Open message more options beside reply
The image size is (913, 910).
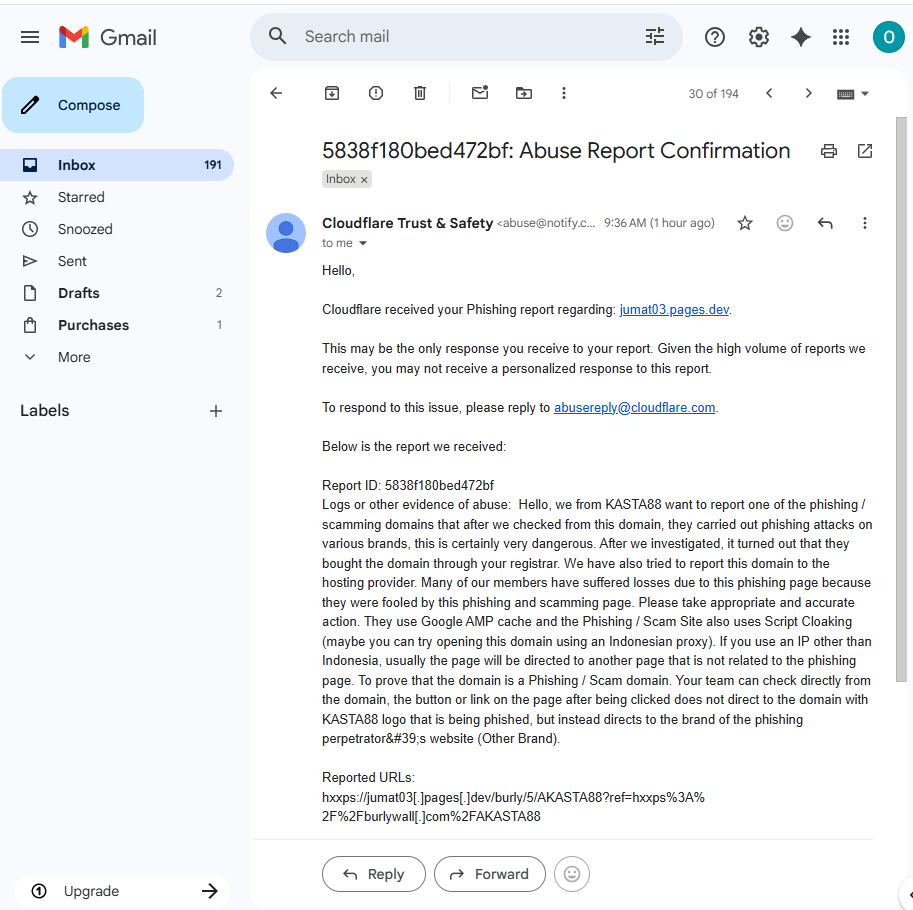[x=864, y=223]
